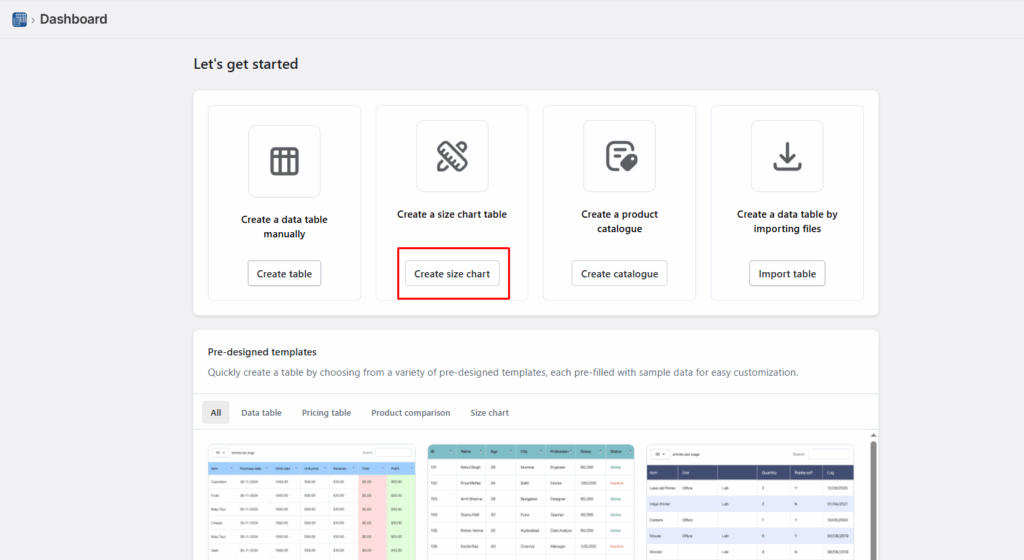Switch to the Size chart tab

[x=489, y=412]
